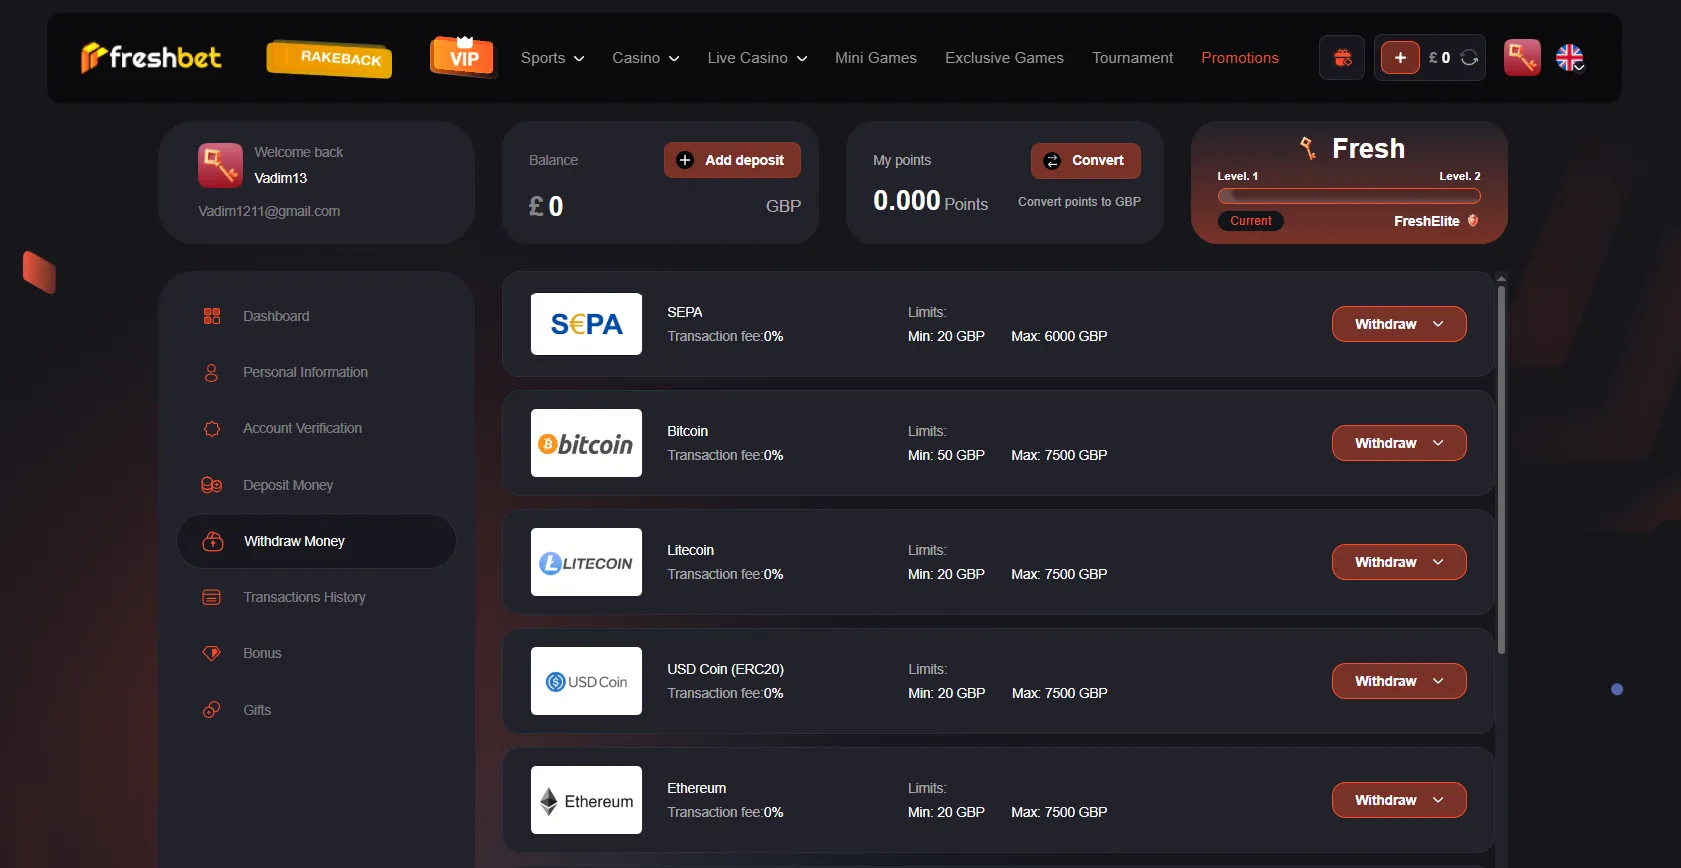Click the floating blue dot widget

click(x=1617, y=689)
